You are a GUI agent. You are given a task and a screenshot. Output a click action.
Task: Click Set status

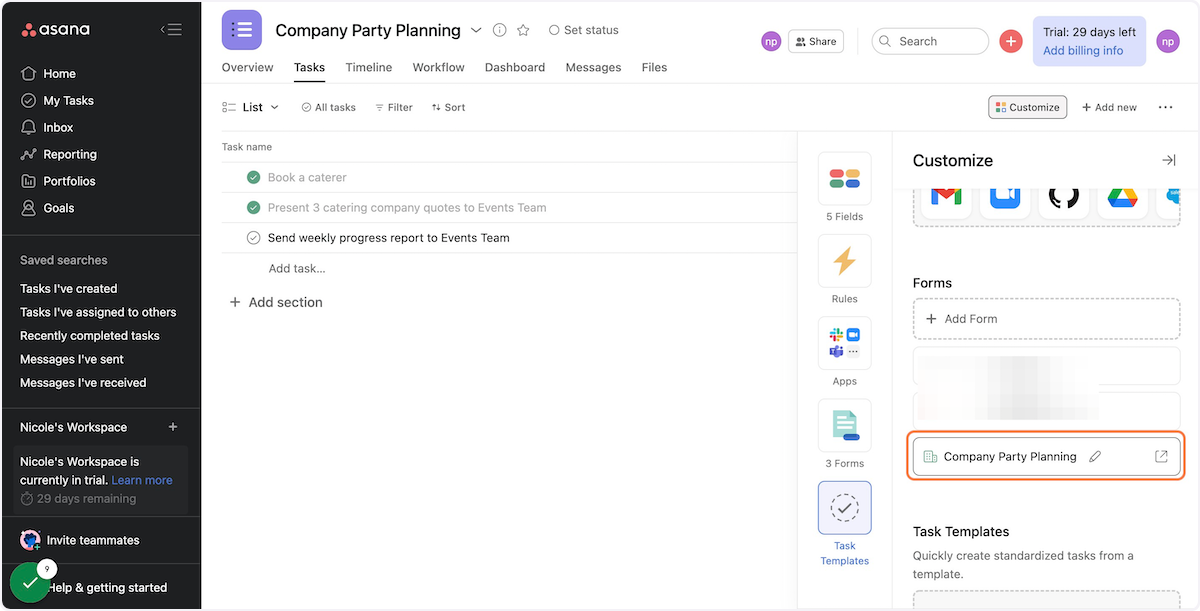click(584, 30)
